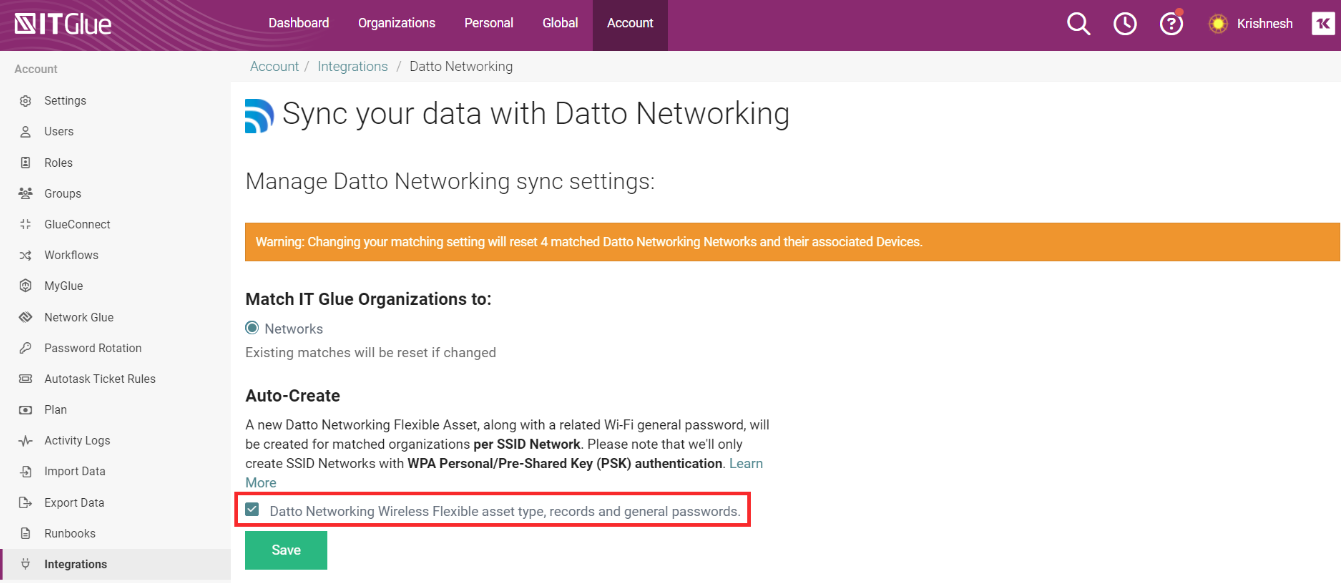Screen dimensions: 1342x583
Task: Click the green Save button
Action: pos(286,550)
